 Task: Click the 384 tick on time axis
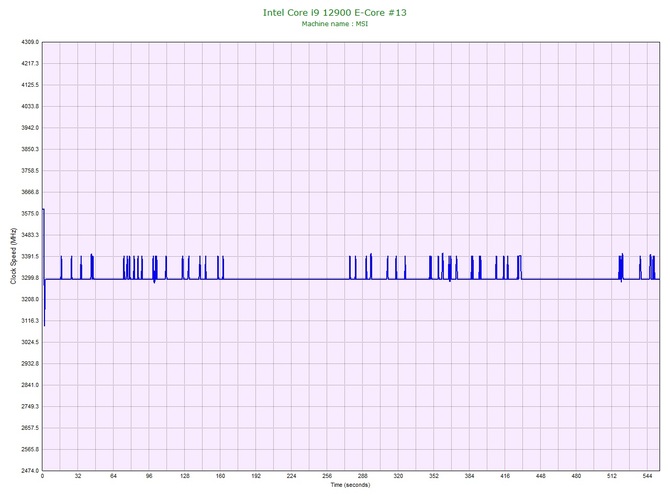[x=469, y=476]
